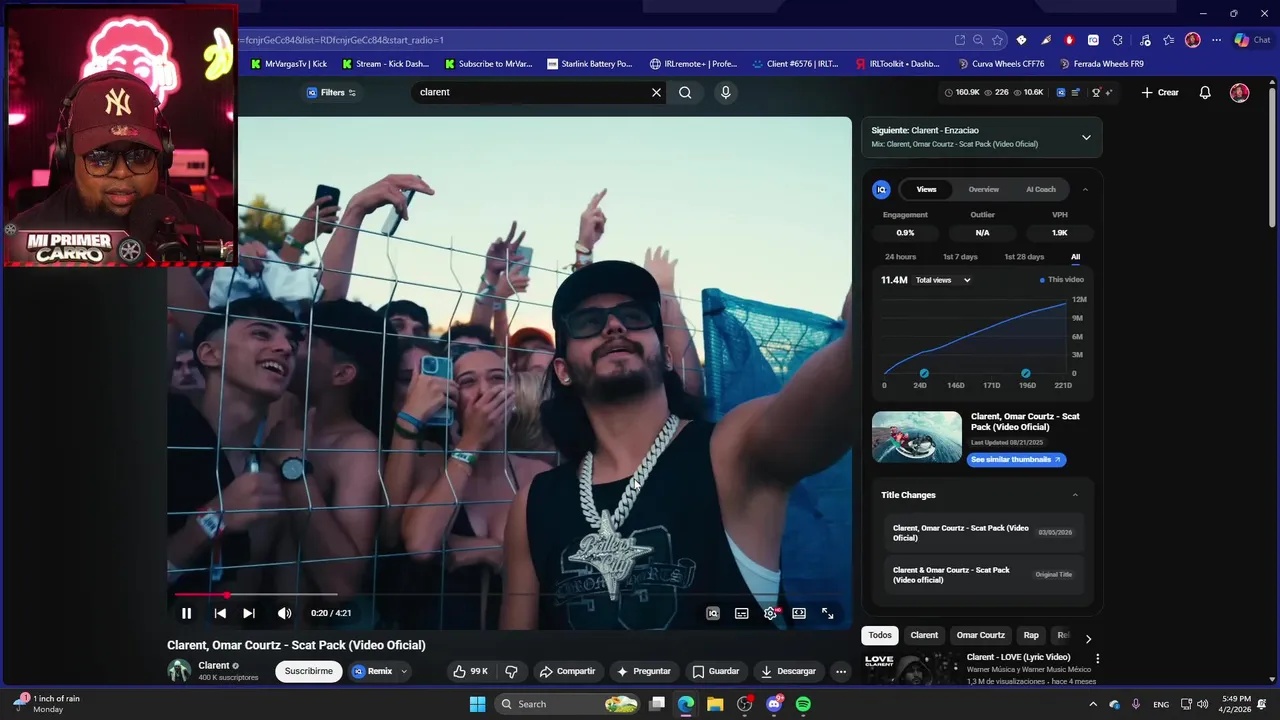Click the sparkle icon in the stats bar
Screen dimensions: 1280x720
tap(1109, 92)
